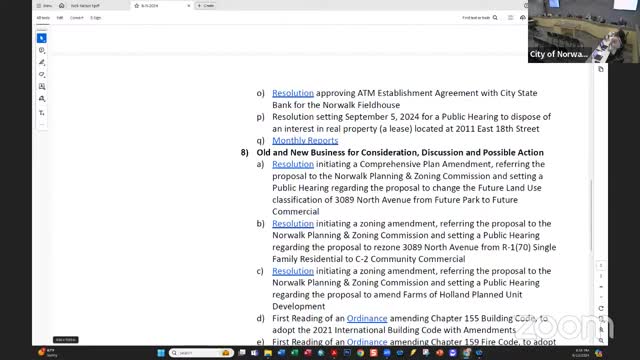Select the Fill and Sign stamp tool
Viewport: 640px width, 360px height.
[x=42, y=99]
